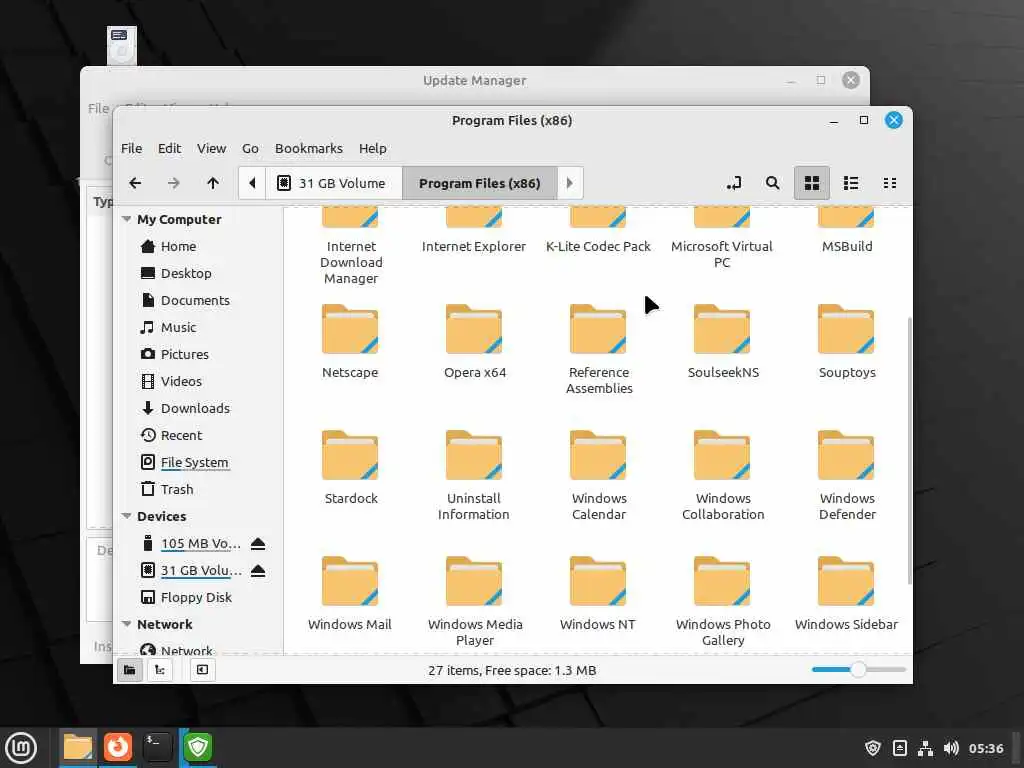The height and width of the screenshot is (768, 1024).
Task: Collapse the My Computer section
Action: pos(127,219)
